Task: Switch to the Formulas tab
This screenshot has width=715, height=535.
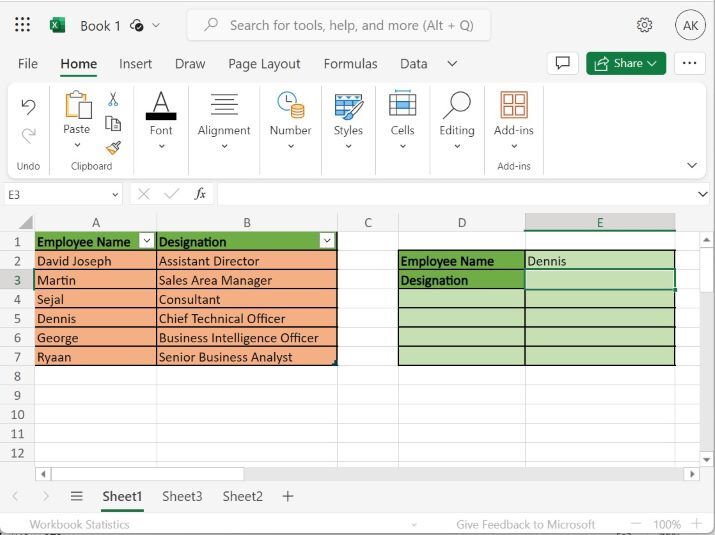Action: [x=350, y=63]
